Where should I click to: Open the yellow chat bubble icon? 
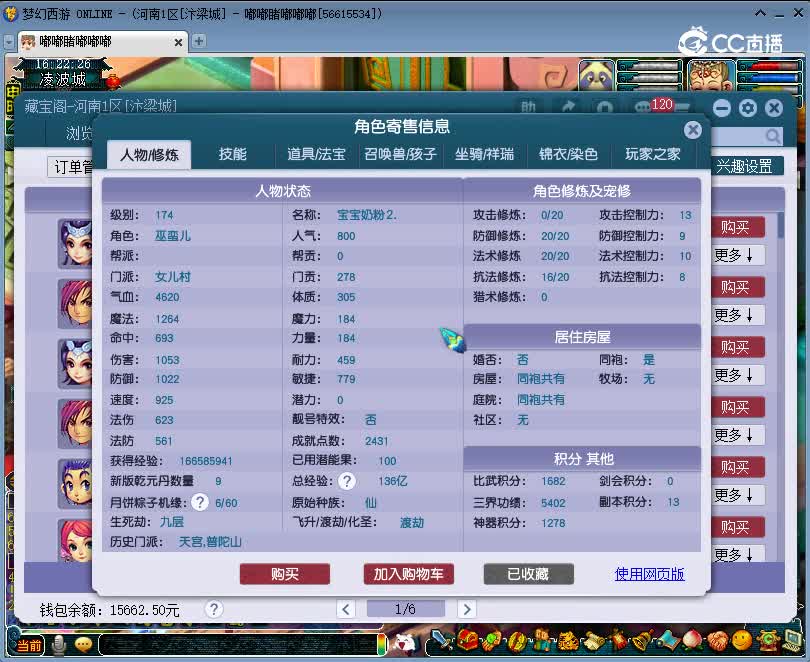84,644
